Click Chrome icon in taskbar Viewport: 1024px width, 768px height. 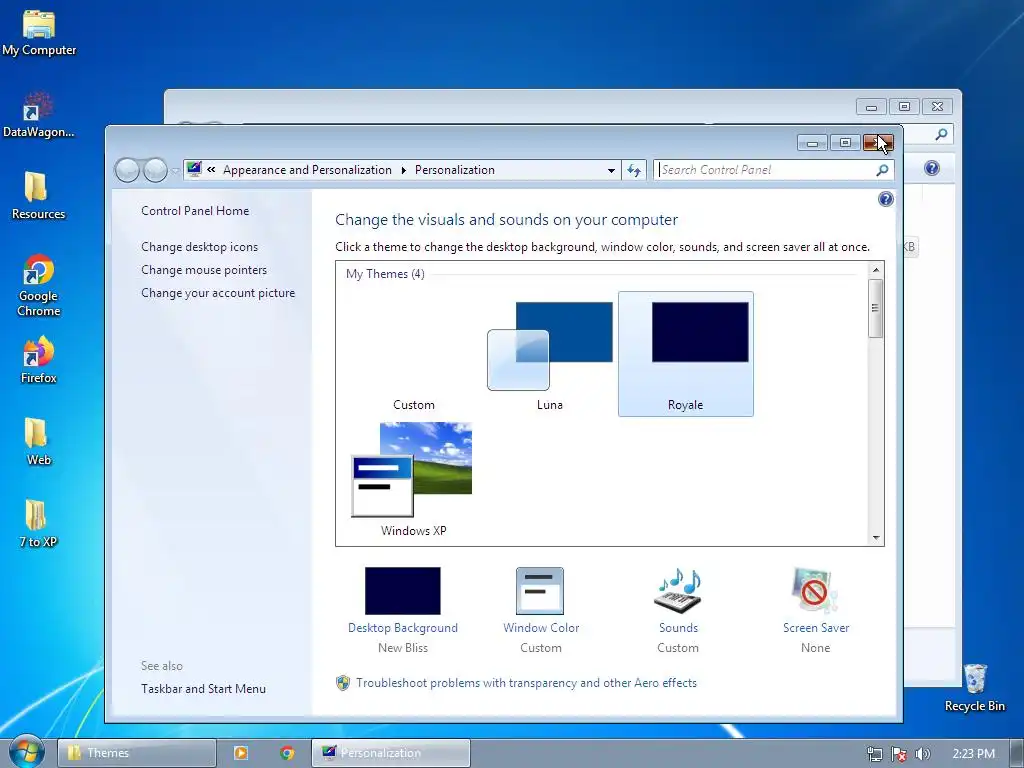287,753
